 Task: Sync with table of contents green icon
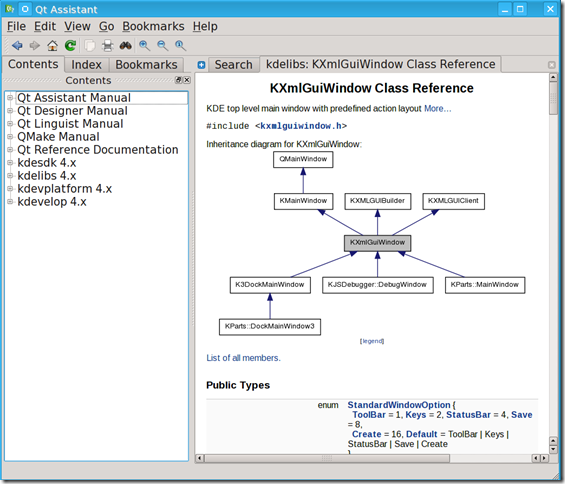70,45
